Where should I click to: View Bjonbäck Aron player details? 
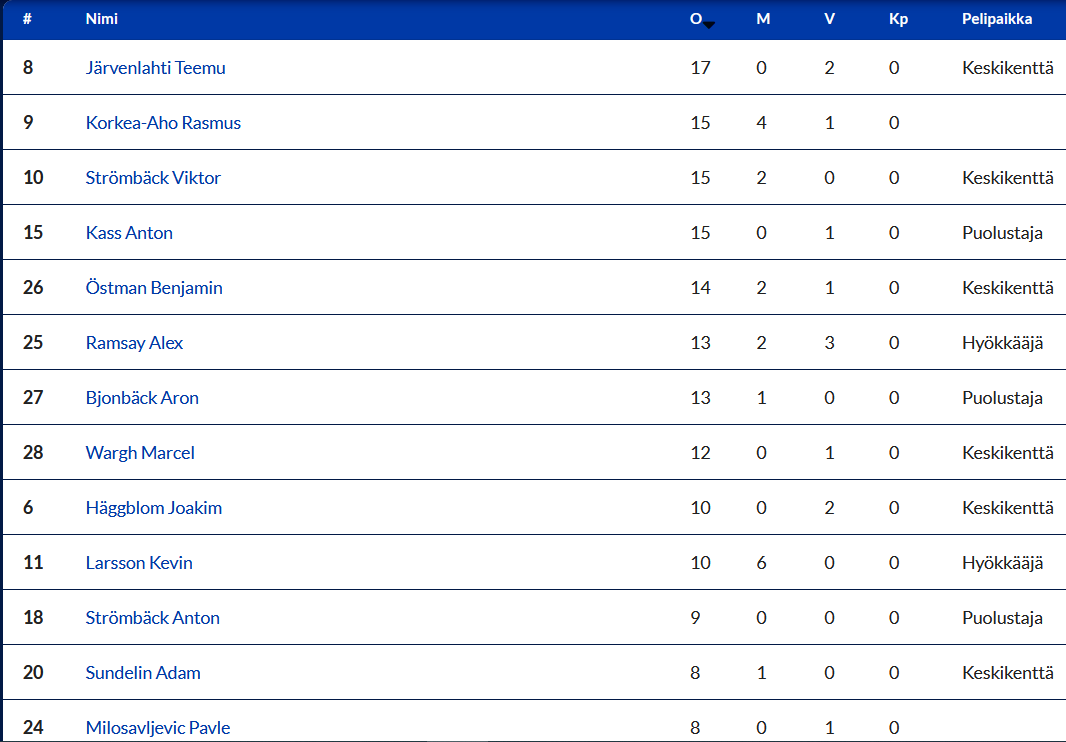pyautogui.click(x=142, y=399)
